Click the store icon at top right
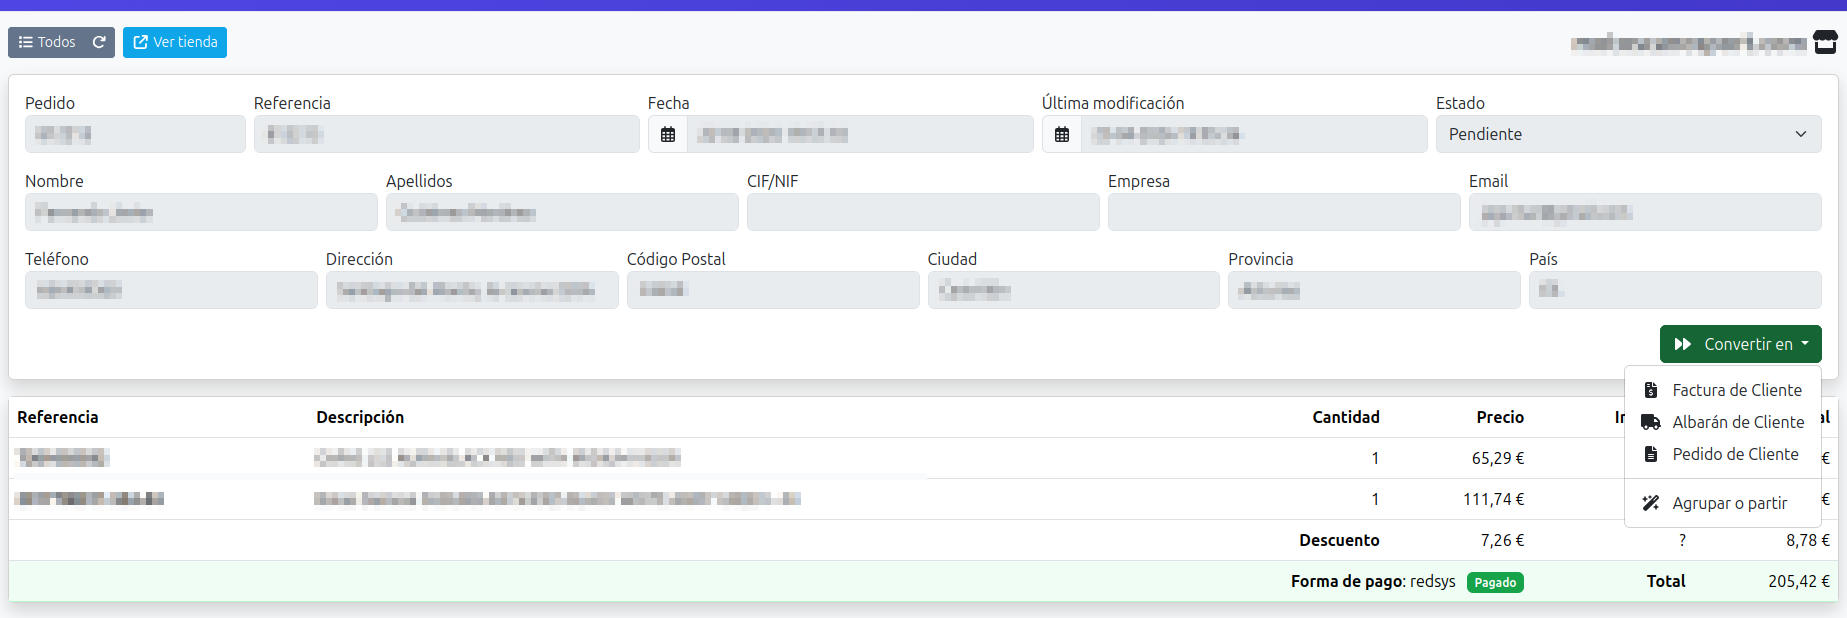Screen dimensions: 1847x618 1825,42
